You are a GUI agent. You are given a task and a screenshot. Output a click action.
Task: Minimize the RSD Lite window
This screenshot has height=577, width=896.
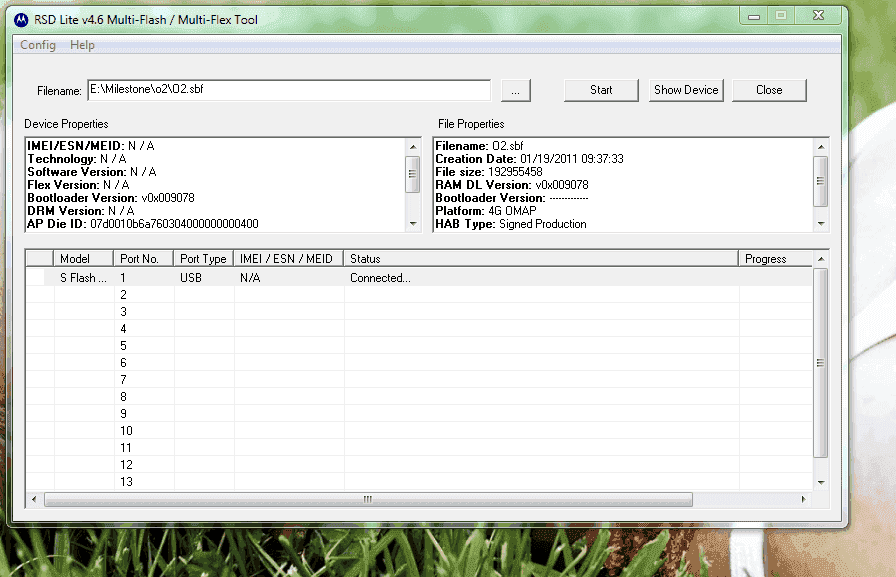[x=754, y=17]
